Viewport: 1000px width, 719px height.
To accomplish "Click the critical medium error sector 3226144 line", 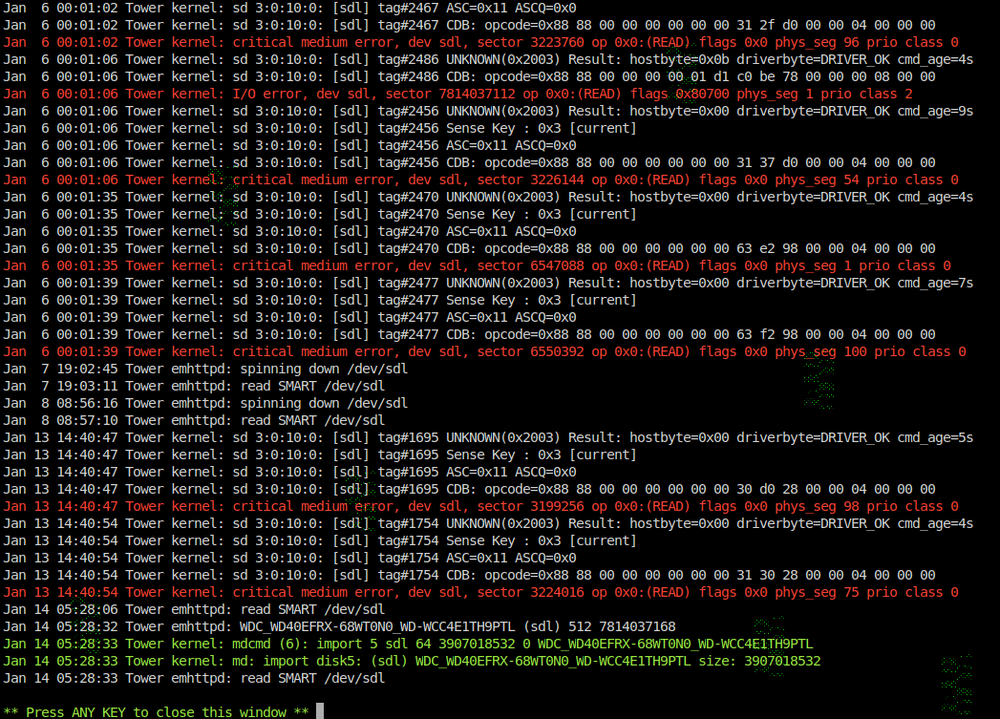I will pos(480,180).
